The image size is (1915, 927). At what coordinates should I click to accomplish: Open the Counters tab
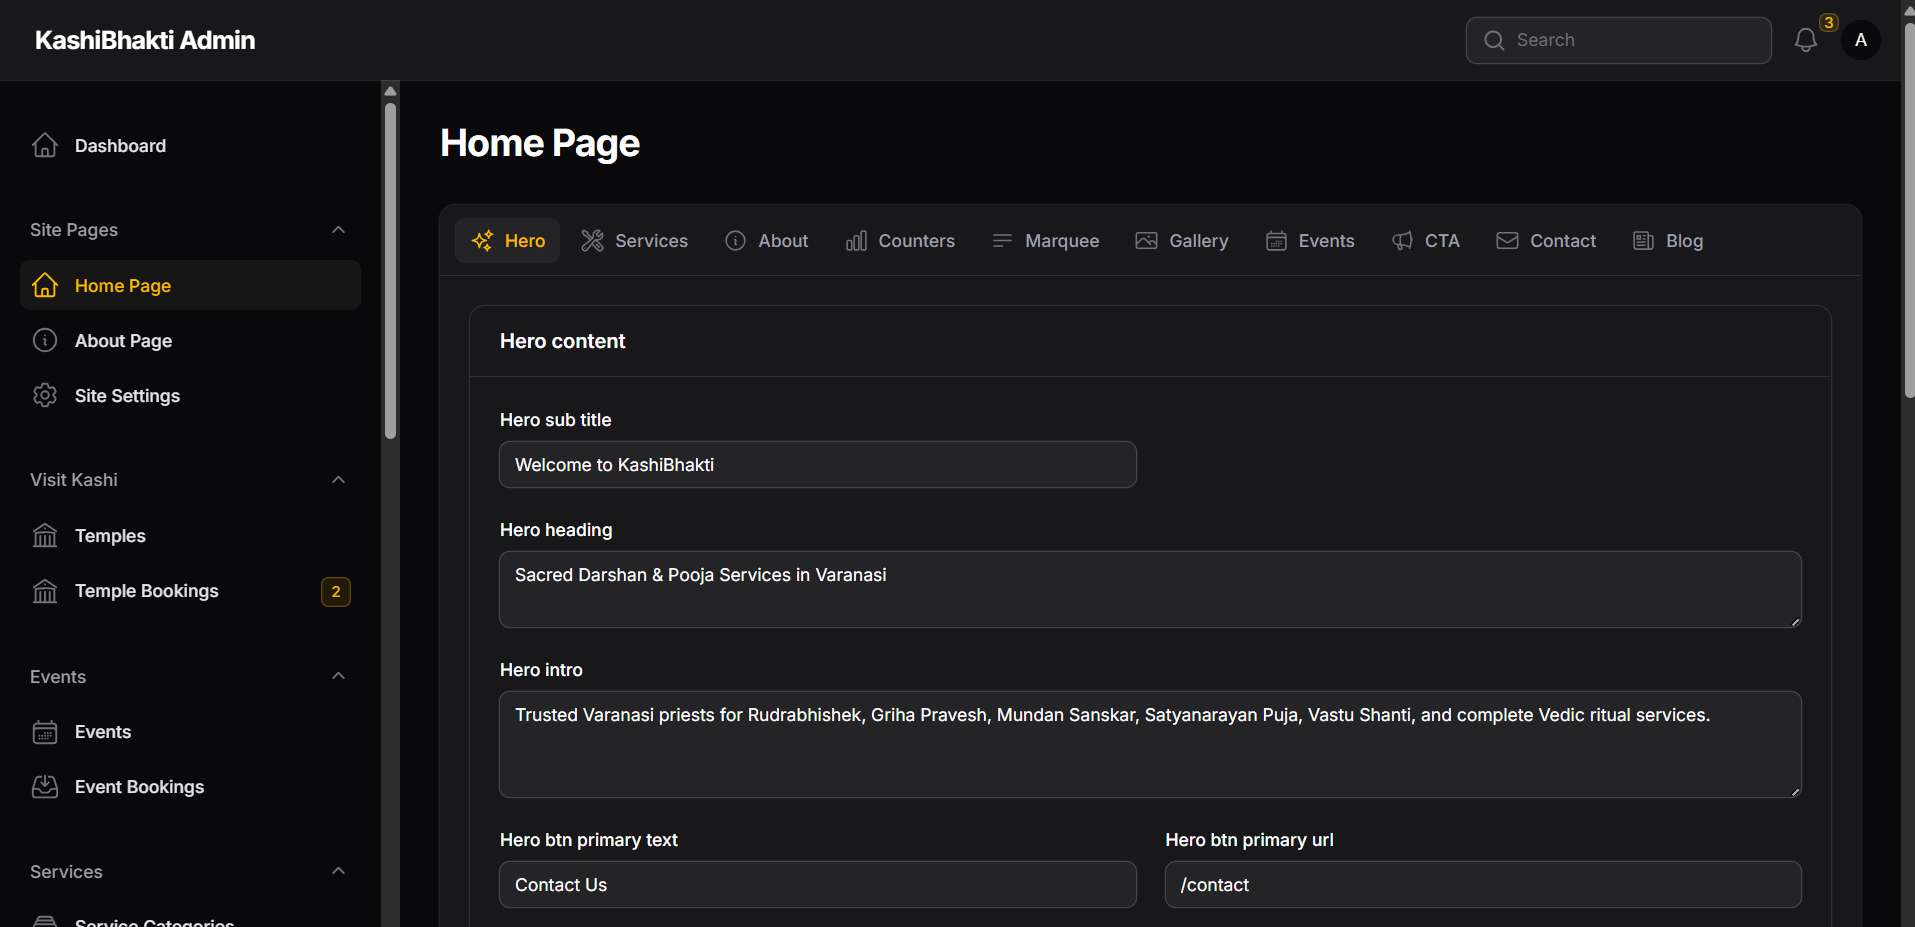[900, 241]
